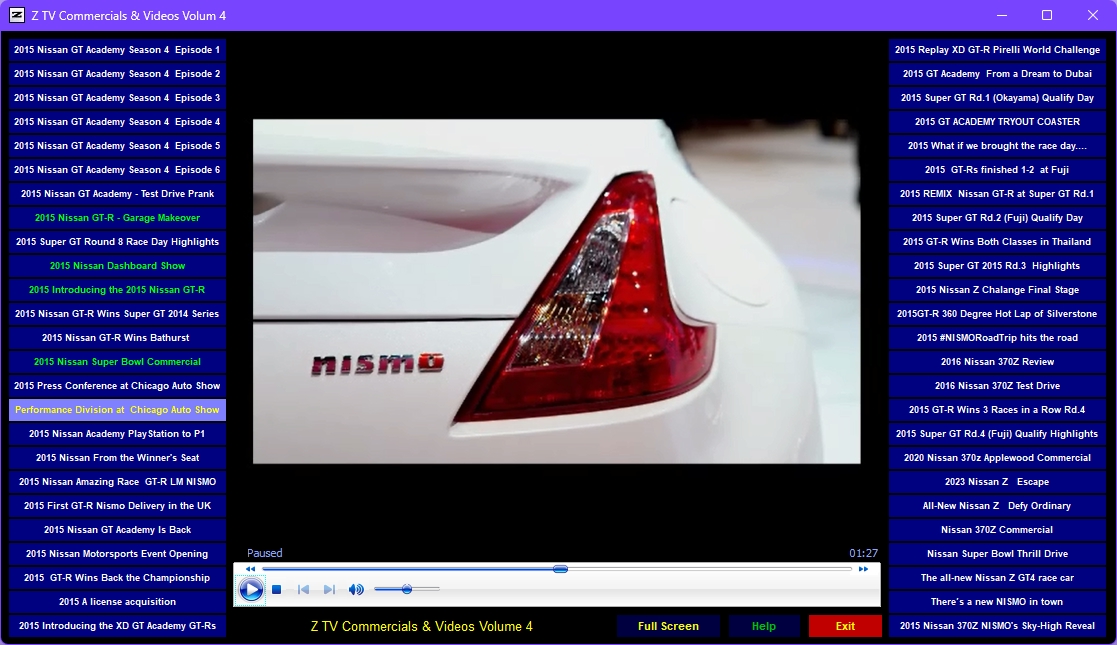Screen dimensions: 1117x645
Task: Play the all-new Nissan Z GT4 race car
Action: click(x=997, y=577)
